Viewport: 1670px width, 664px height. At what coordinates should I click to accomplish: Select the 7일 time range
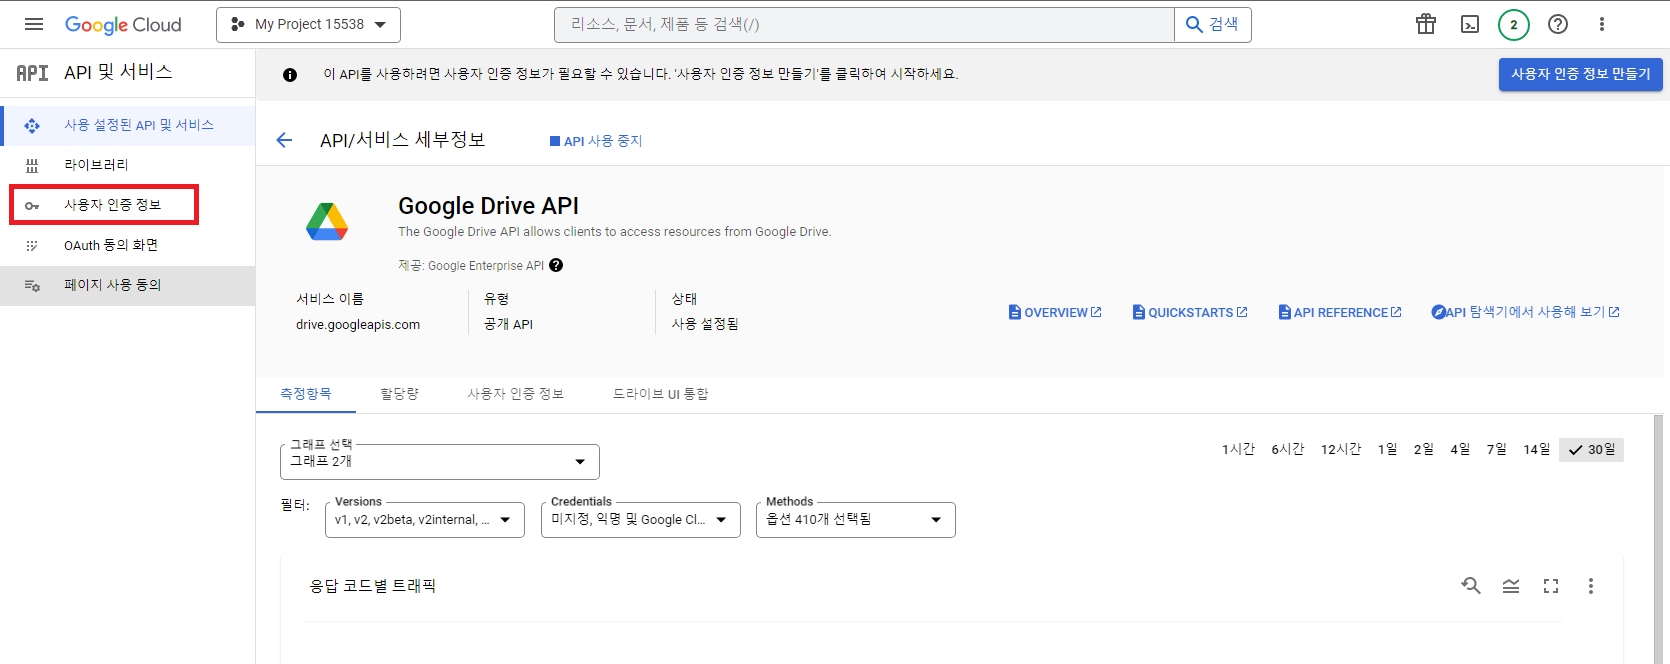click(1497, 450)
